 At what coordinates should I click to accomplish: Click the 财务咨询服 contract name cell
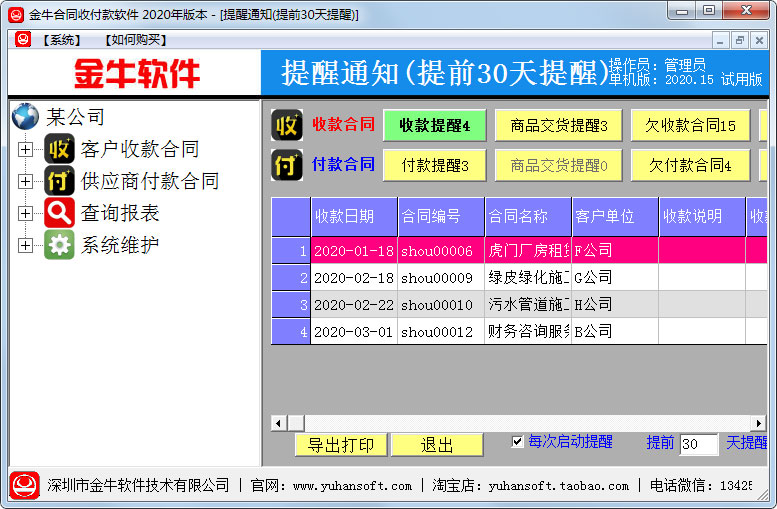(x=528, y=332)
